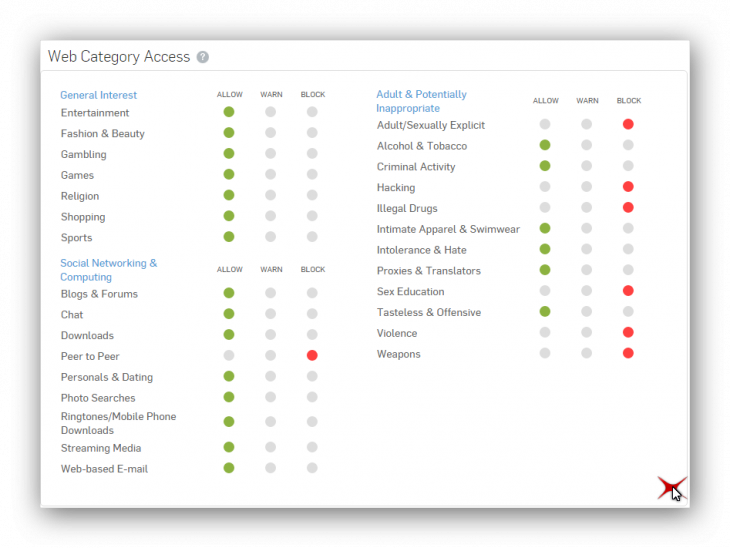
Task: Click the Streaming Media label
Action: pos(101,448)
